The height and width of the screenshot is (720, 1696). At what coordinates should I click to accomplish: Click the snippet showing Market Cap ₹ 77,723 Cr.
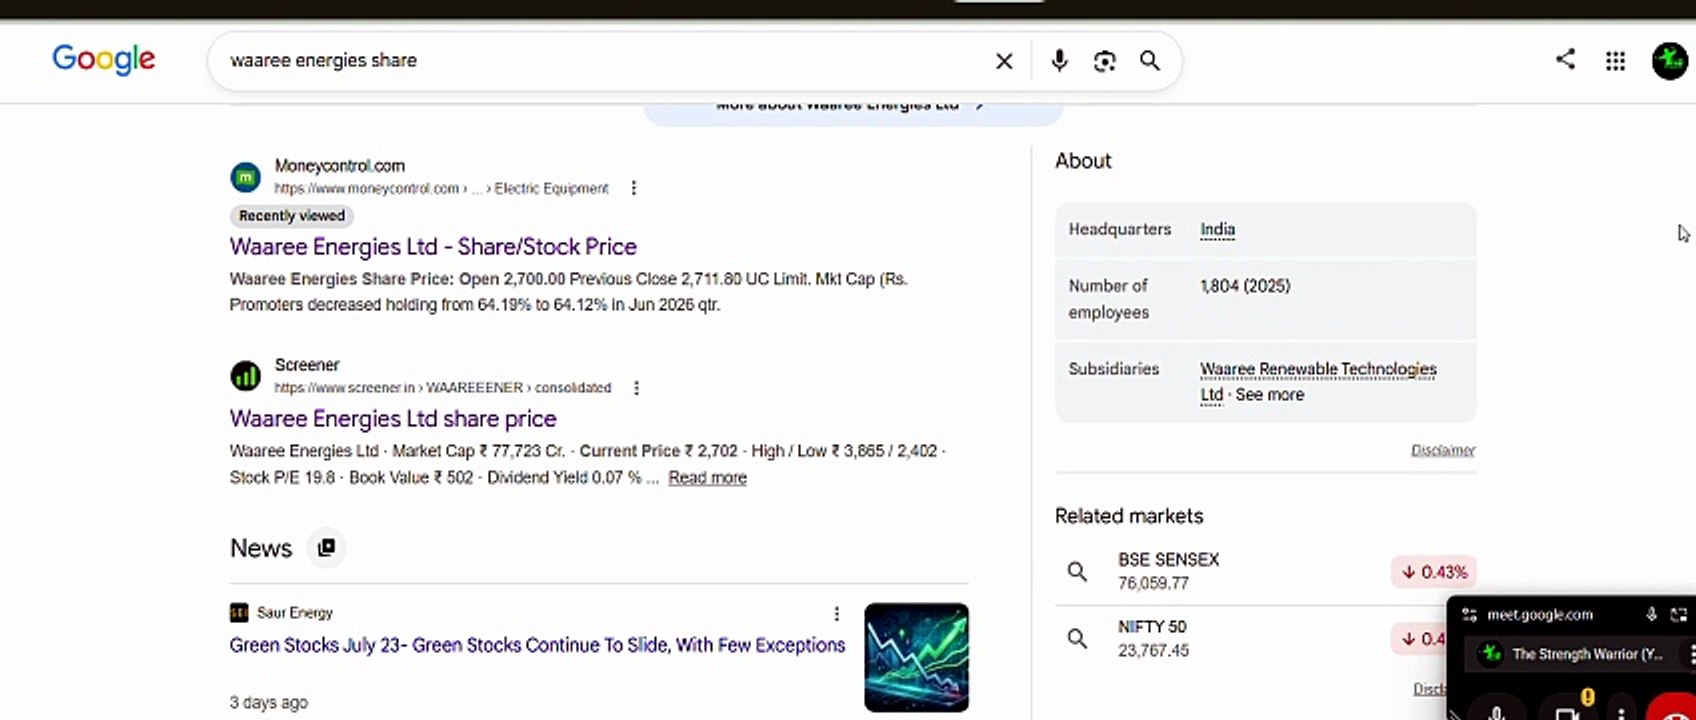click(x=588, y=464)
